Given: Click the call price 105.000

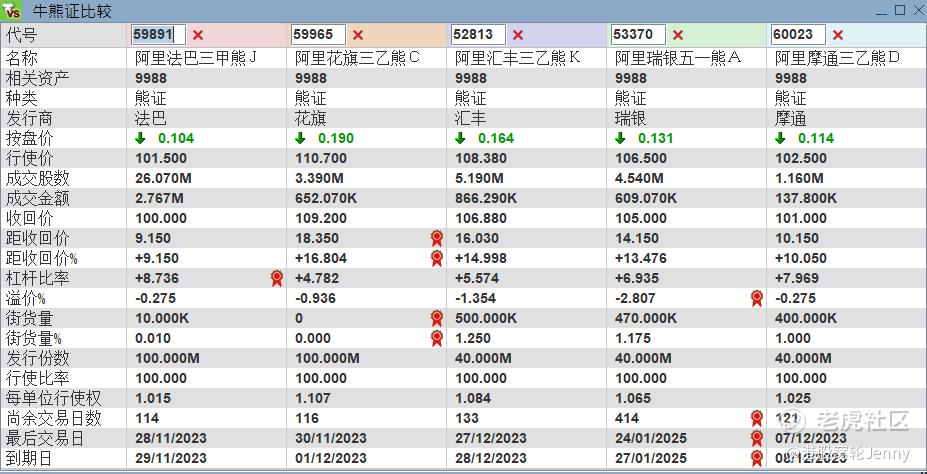Looking at the screenshot, I should pyautogui.click(x=641, y=218).
